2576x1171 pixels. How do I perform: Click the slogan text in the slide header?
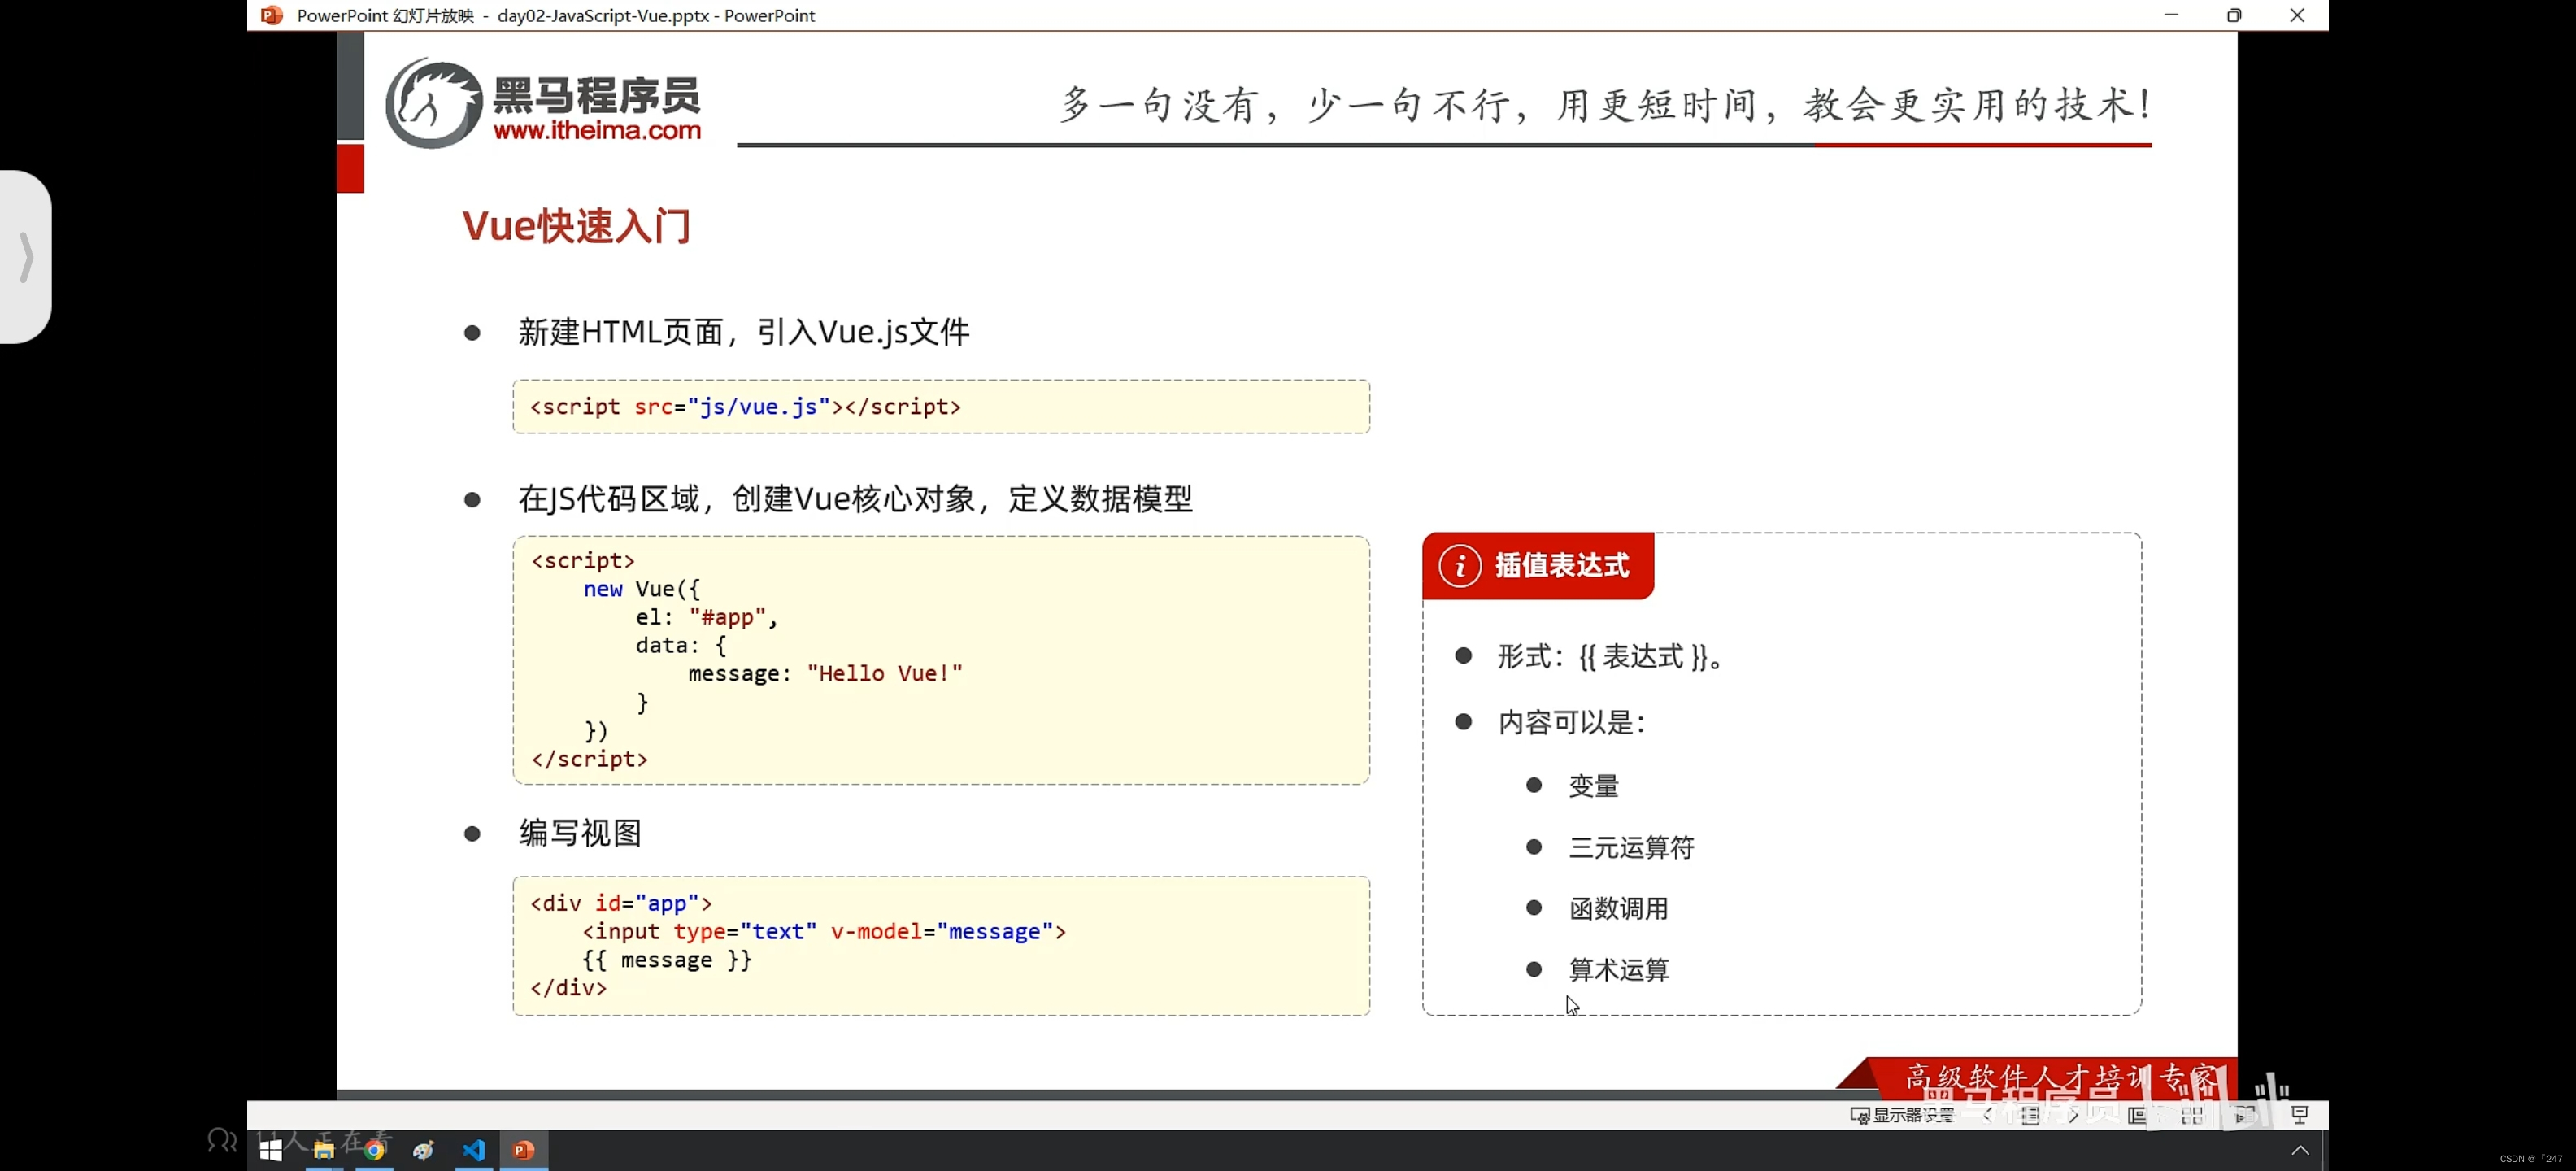pos(1606,104)
